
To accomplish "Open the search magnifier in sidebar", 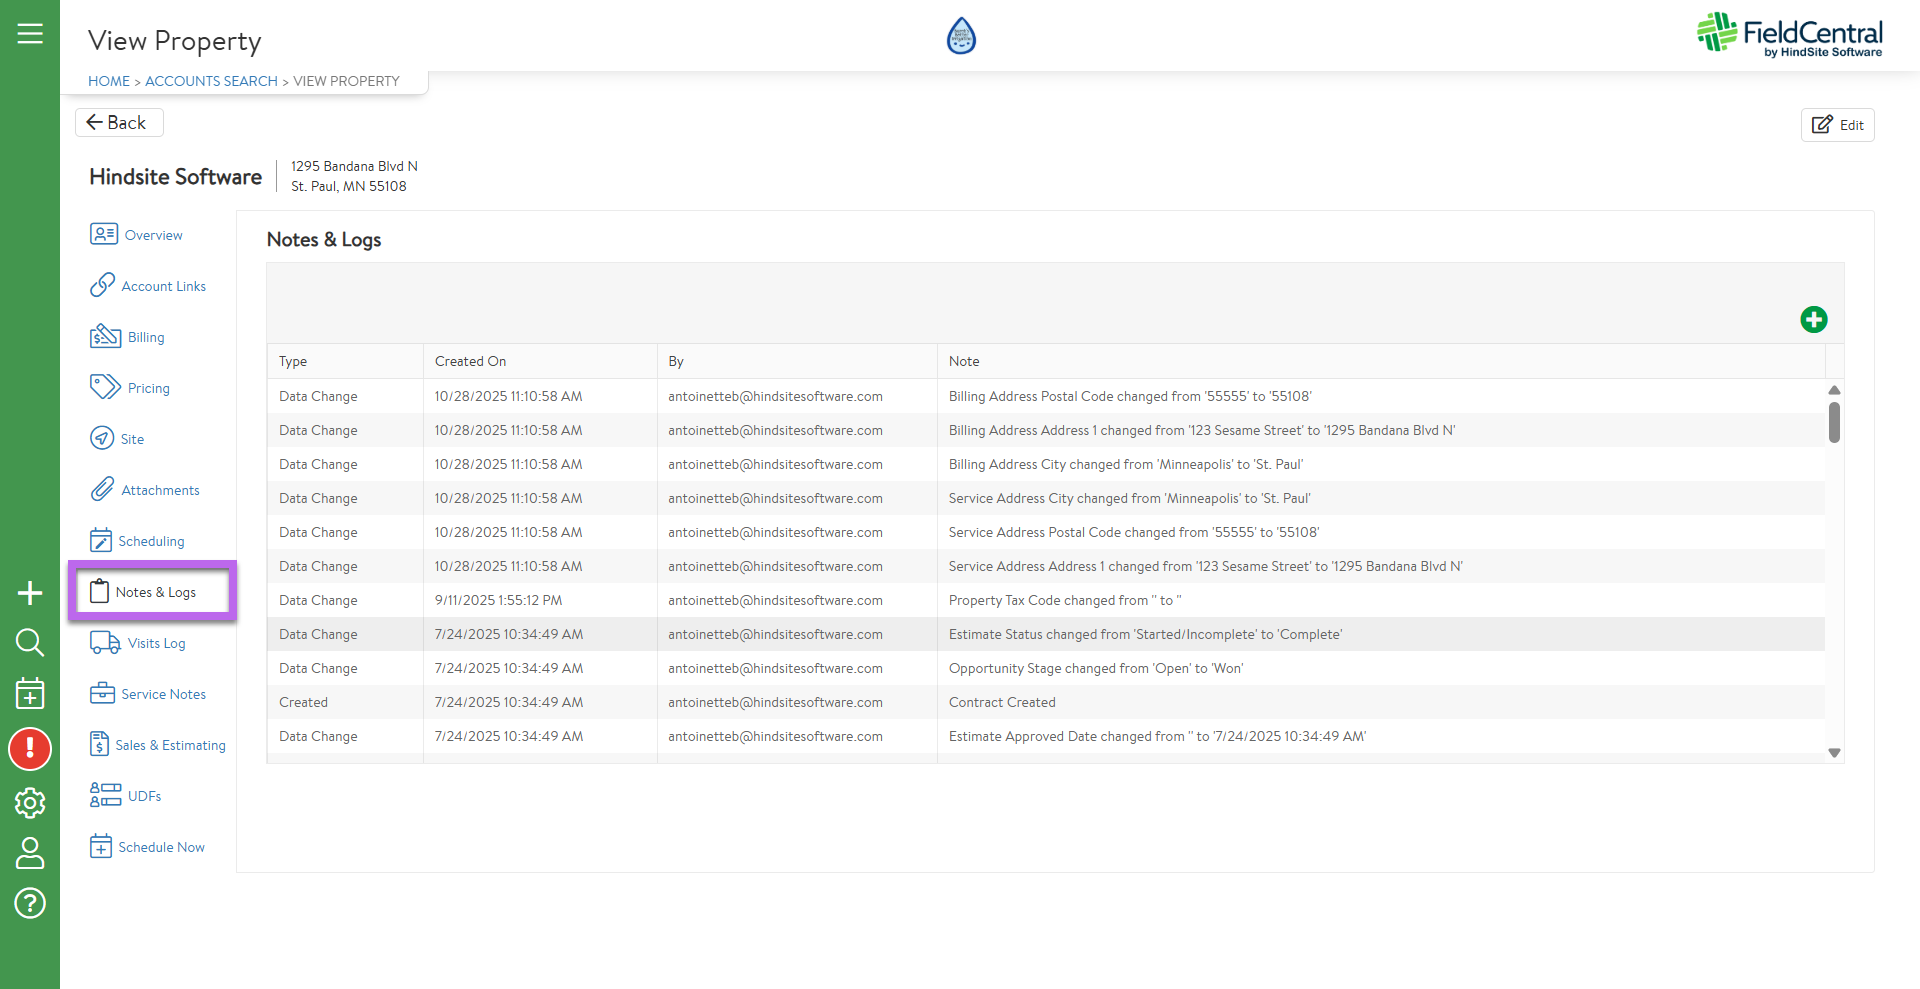I will [x=30, y=643].
